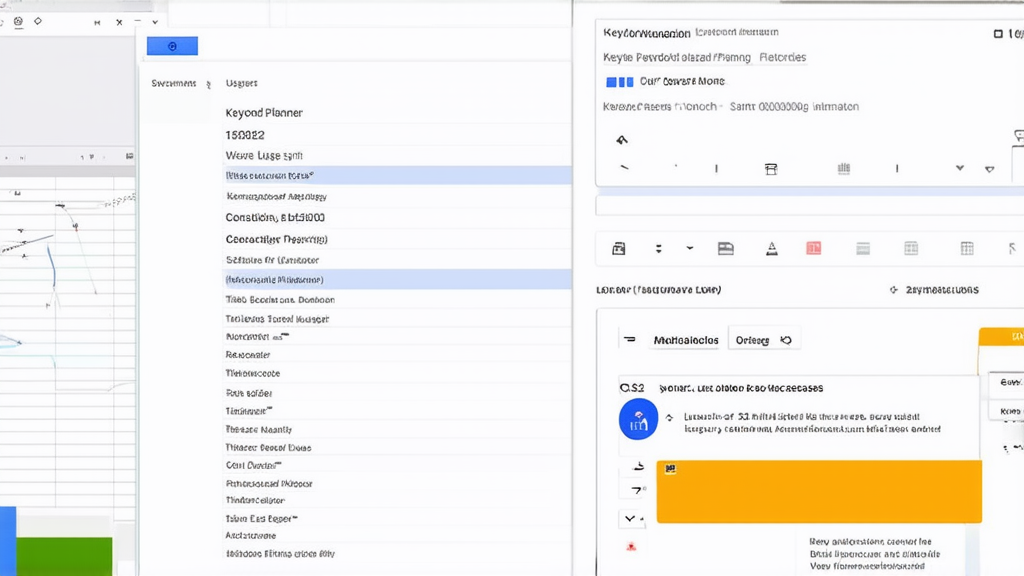Viewport: 1024px width, 576px height.
Task: Click the up-down stepper arrows in lower toolbar
Action: point(658,248)
